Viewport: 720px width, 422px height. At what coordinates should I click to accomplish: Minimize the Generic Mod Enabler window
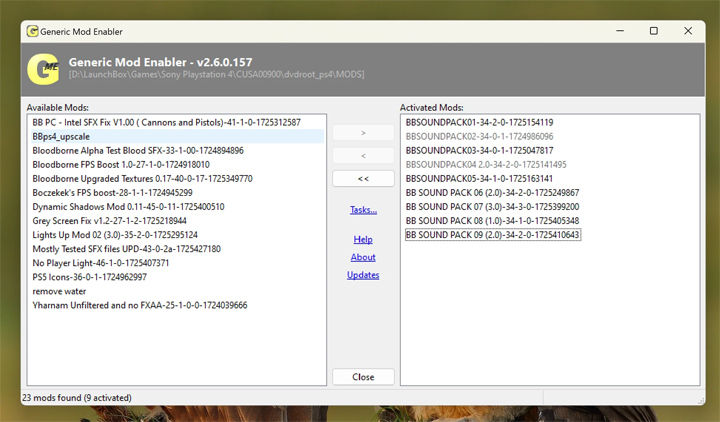point(620,31)
